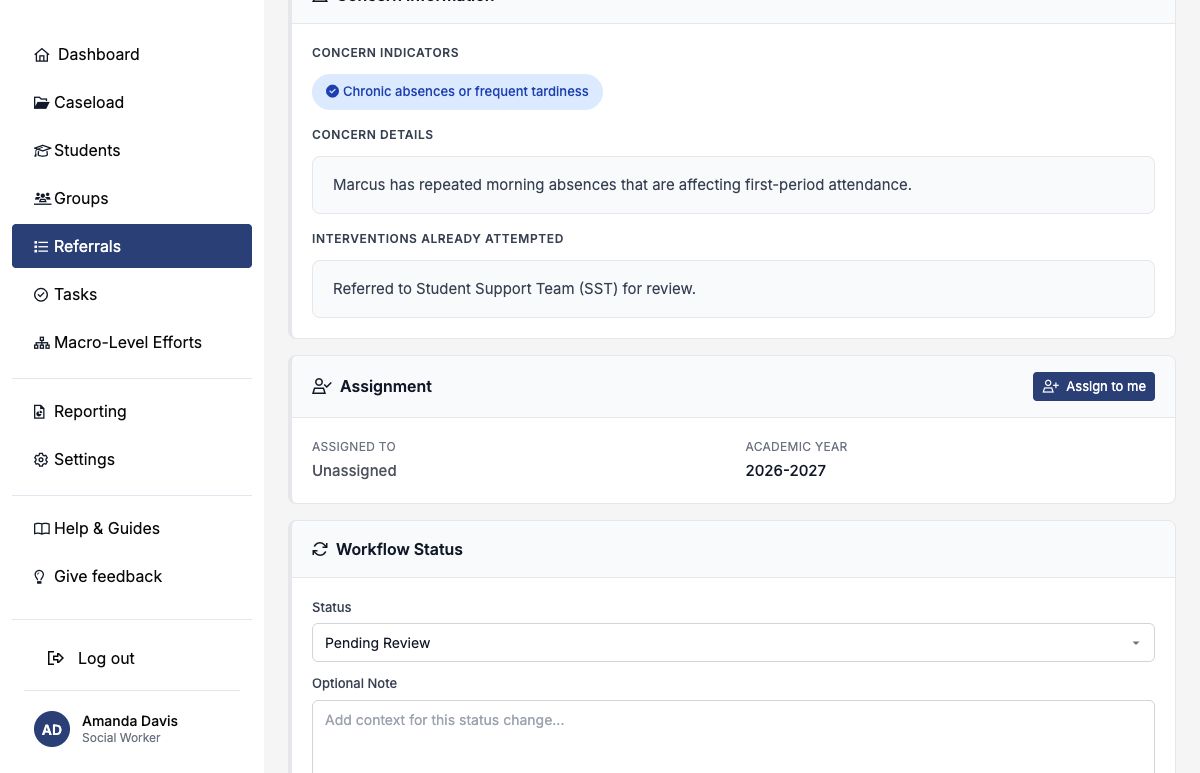Click the Unassigned value text

coord(354,471)
